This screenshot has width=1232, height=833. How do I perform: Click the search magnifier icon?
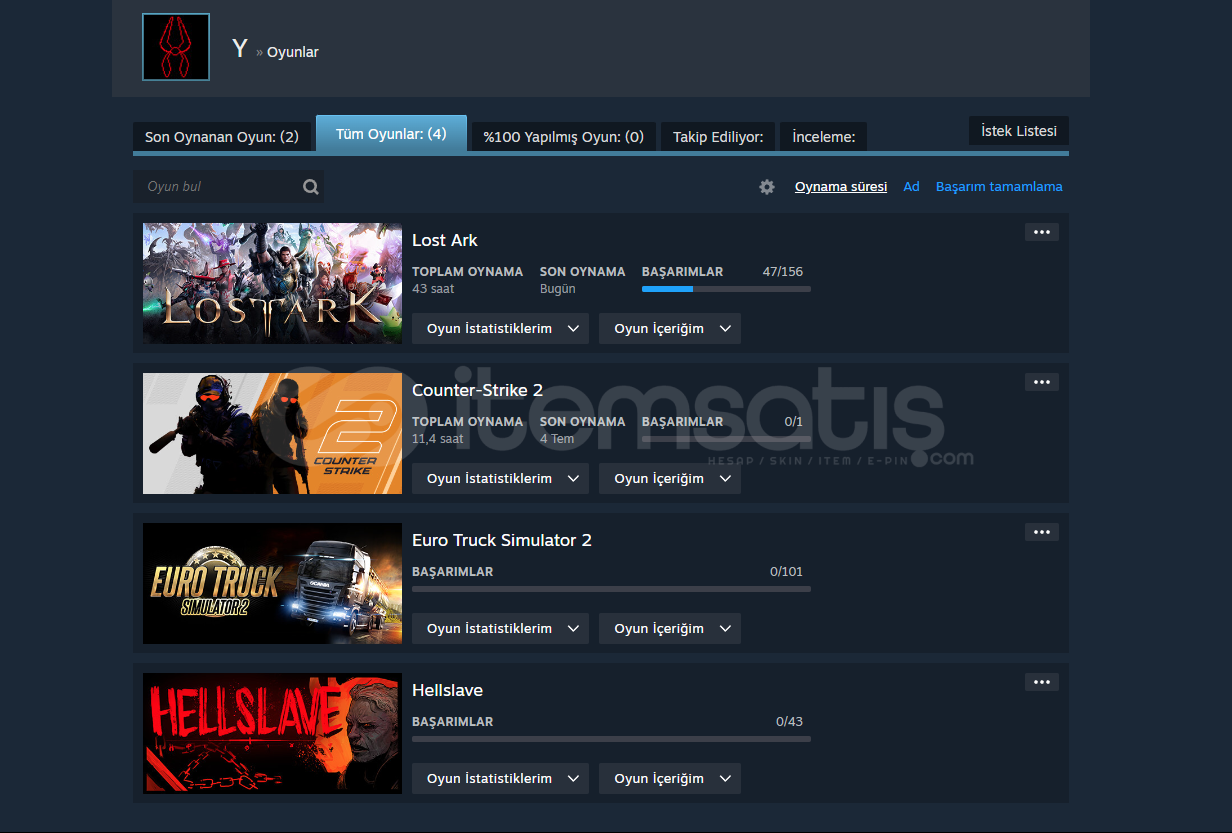click(311, 186)
